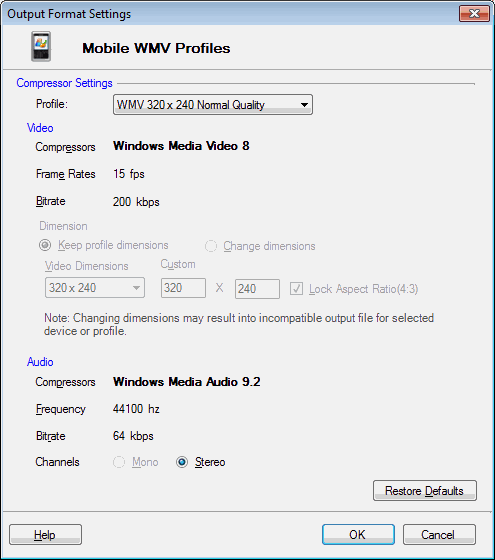
Task: Click the Windows Media Video 8 compressor text
Action: tap(181, 146)
